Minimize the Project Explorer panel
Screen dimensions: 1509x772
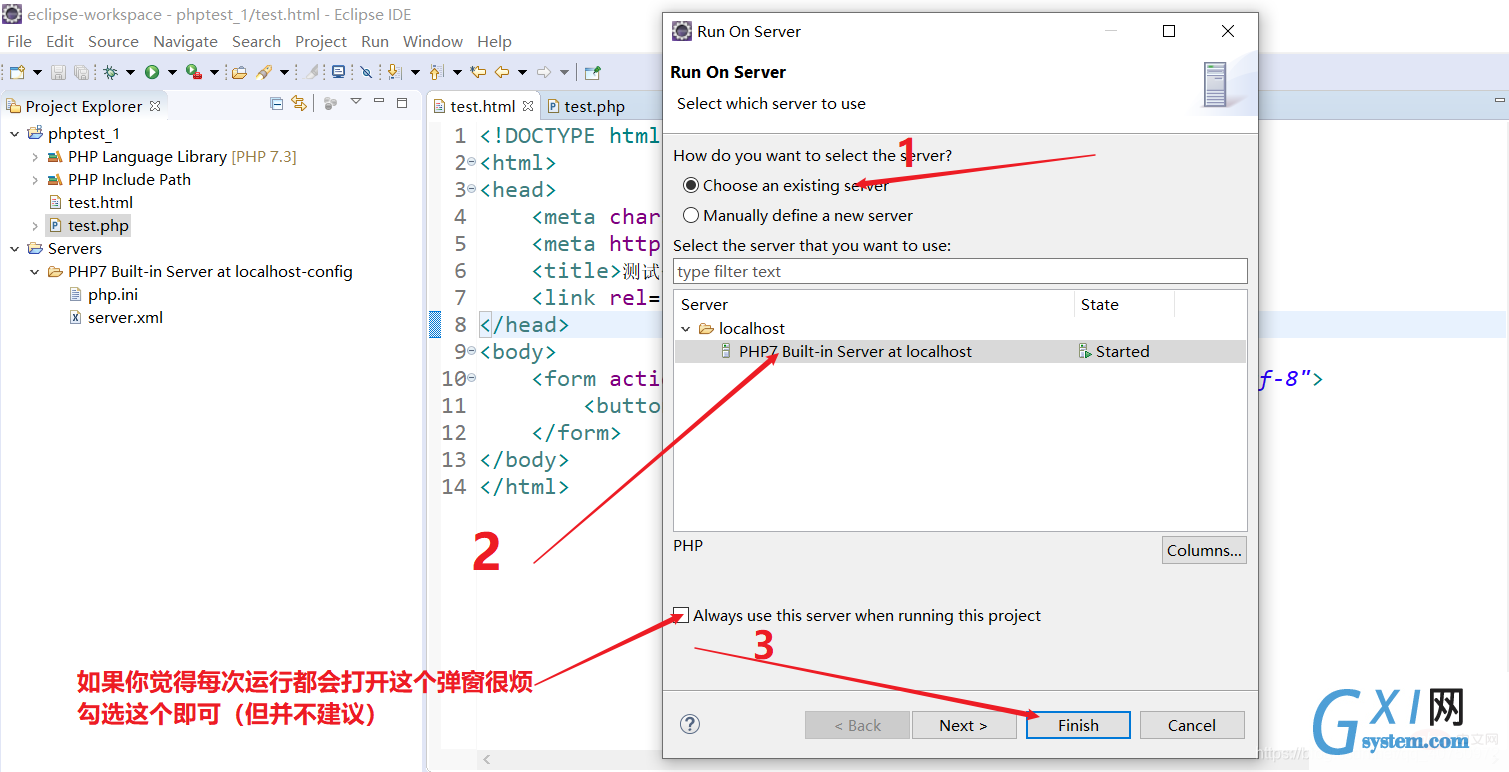(x=379, y=100)
